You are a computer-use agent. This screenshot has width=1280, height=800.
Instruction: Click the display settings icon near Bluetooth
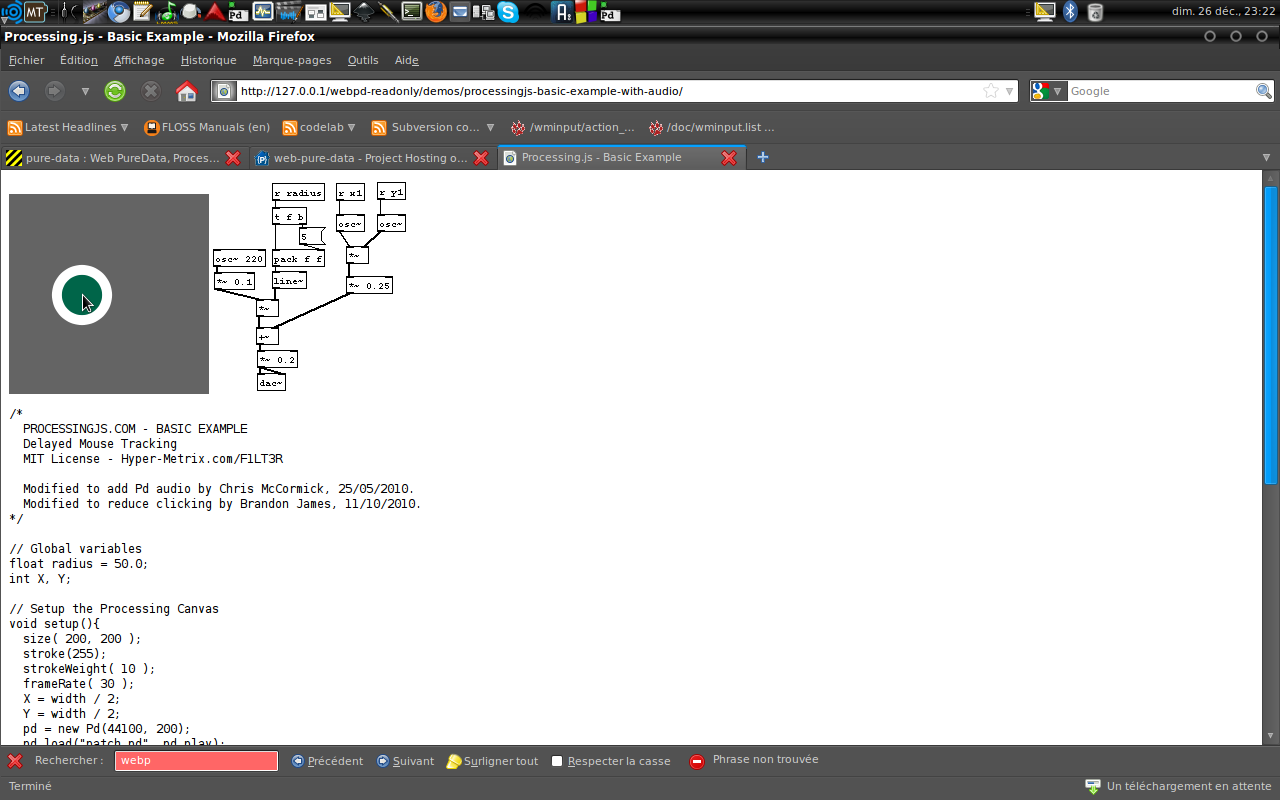click(1045, 12)
